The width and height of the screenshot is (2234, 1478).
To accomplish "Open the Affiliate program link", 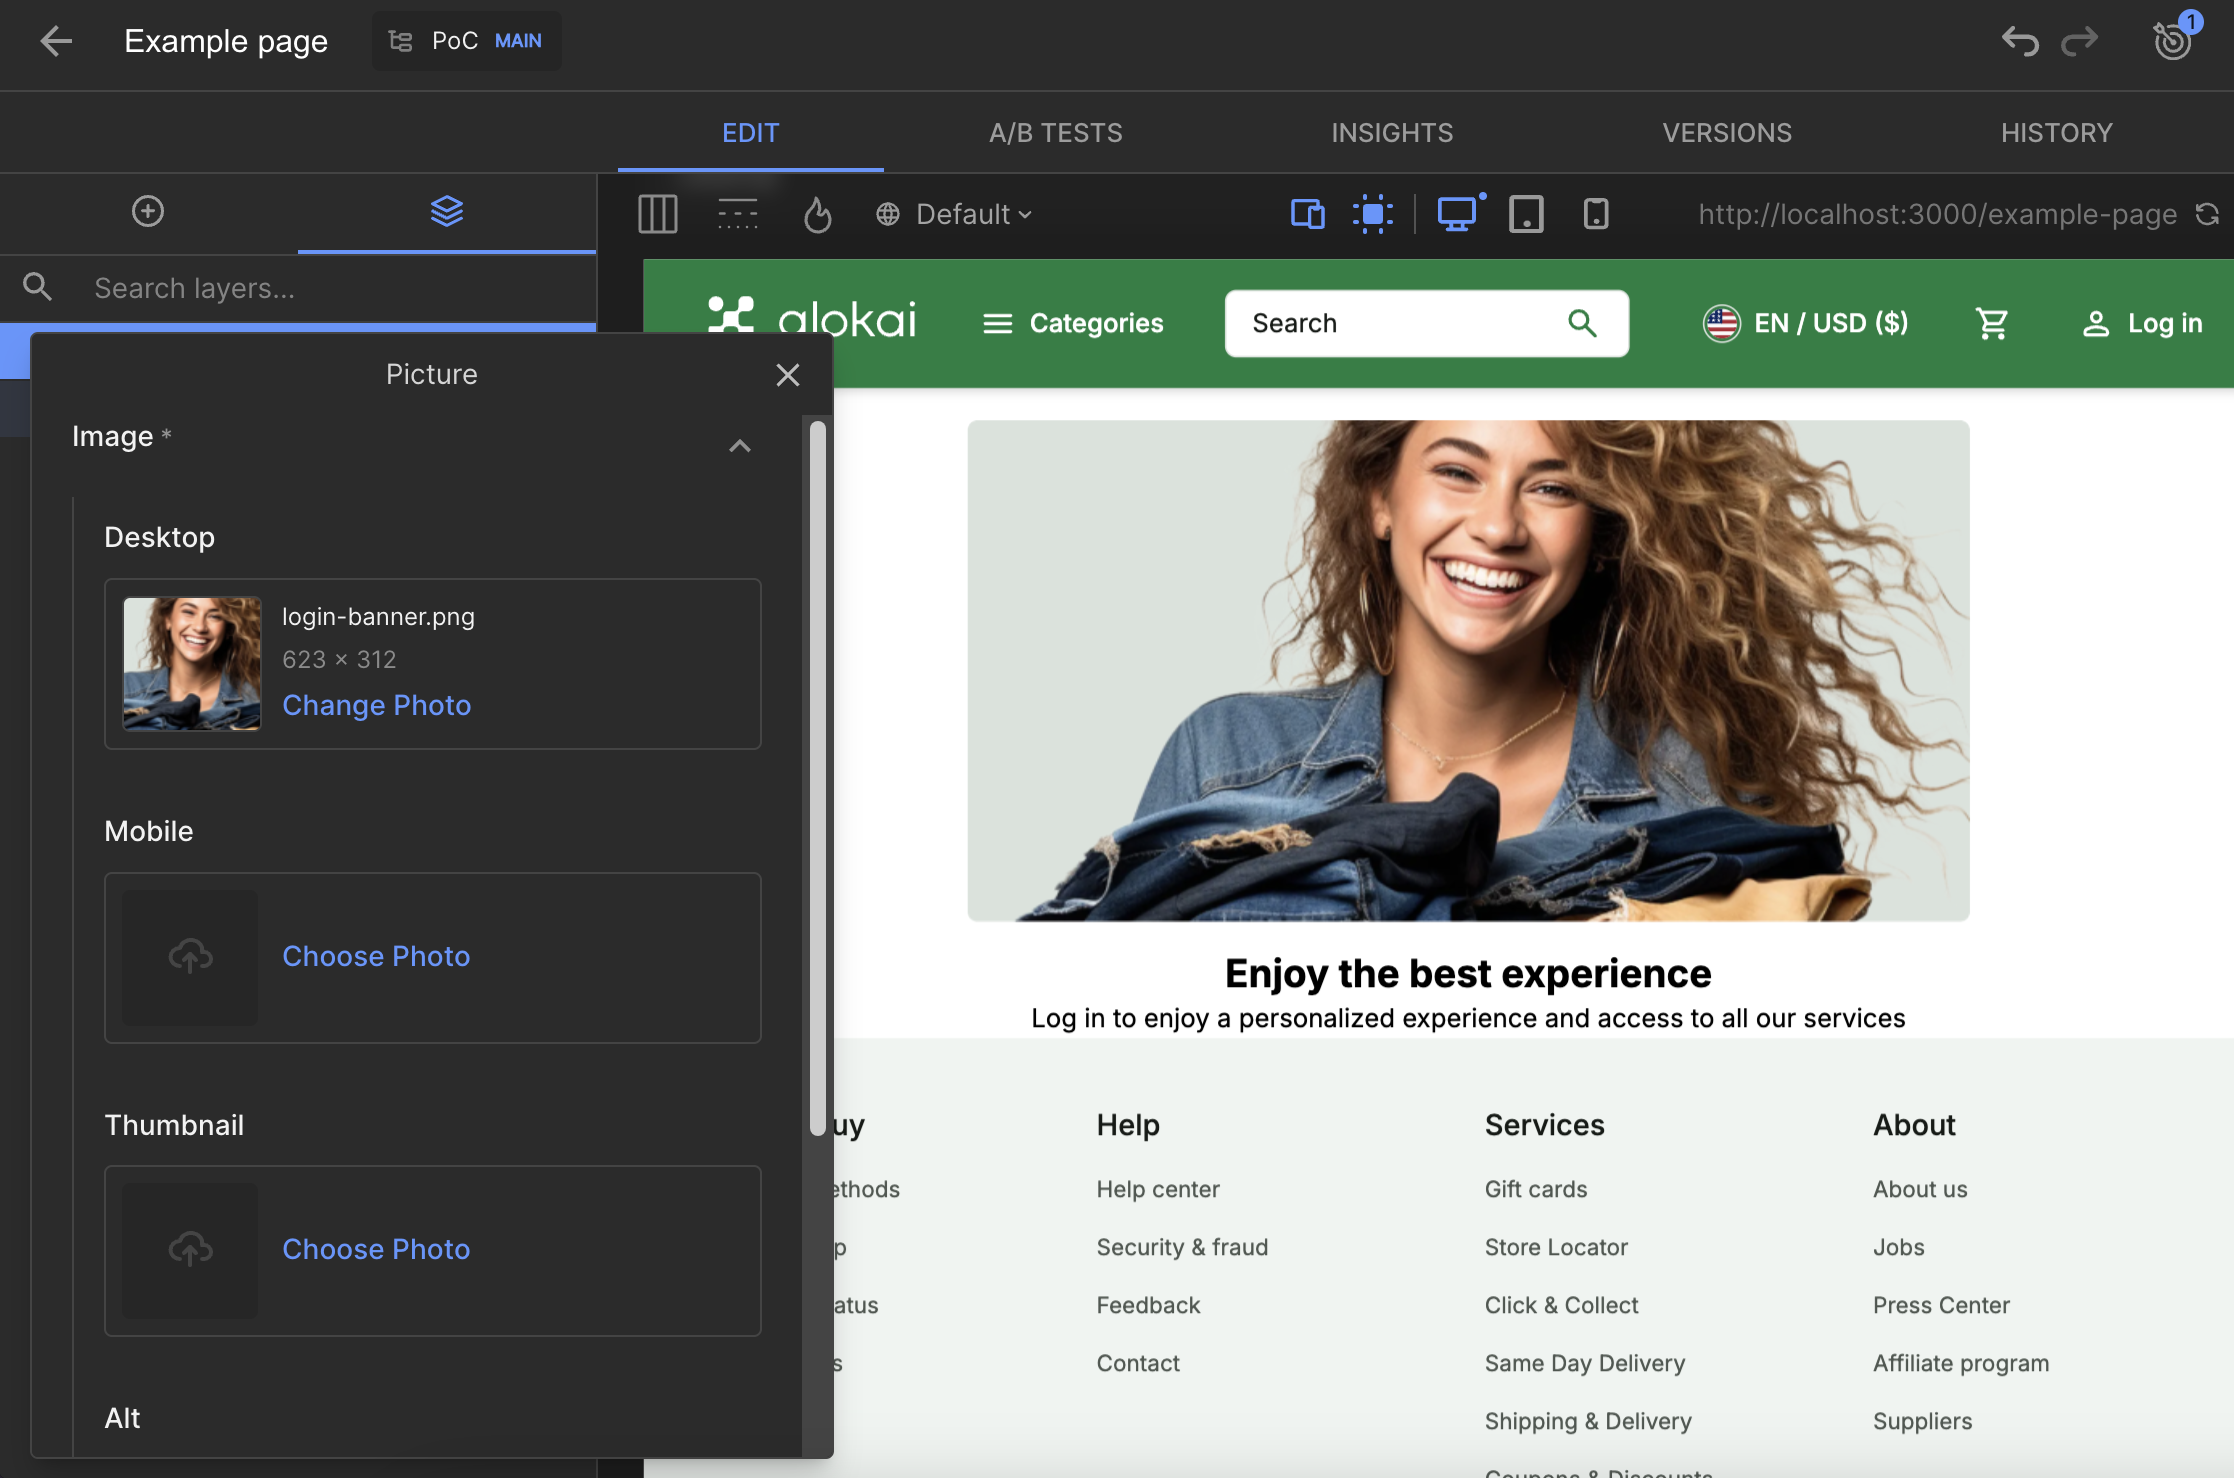I will [1961, 1363].
